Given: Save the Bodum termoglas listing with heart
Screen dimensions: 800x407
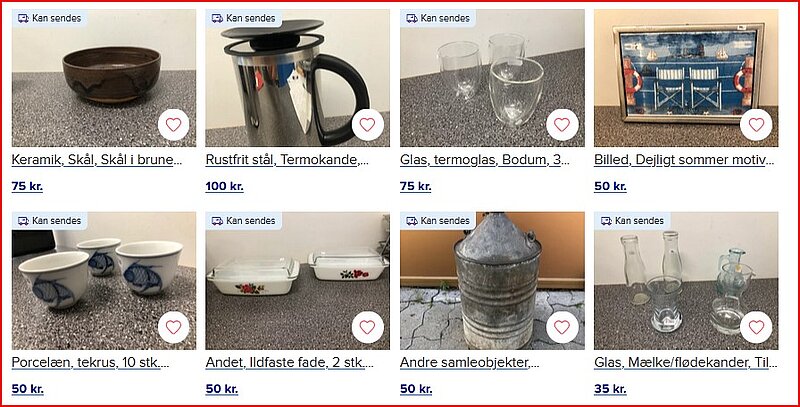Looking at the screenshot, I should (x=562, y=124).
